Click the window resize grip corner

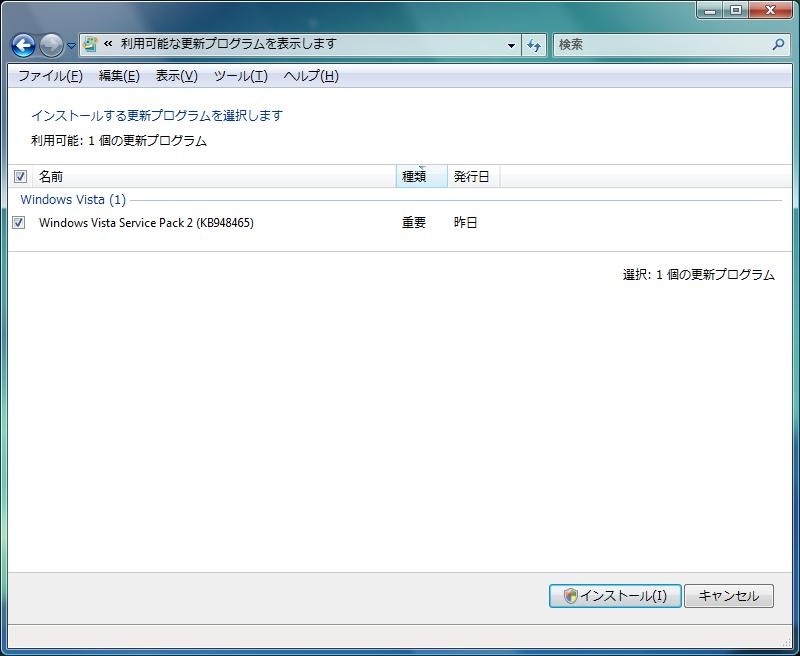tap(786, 643)
